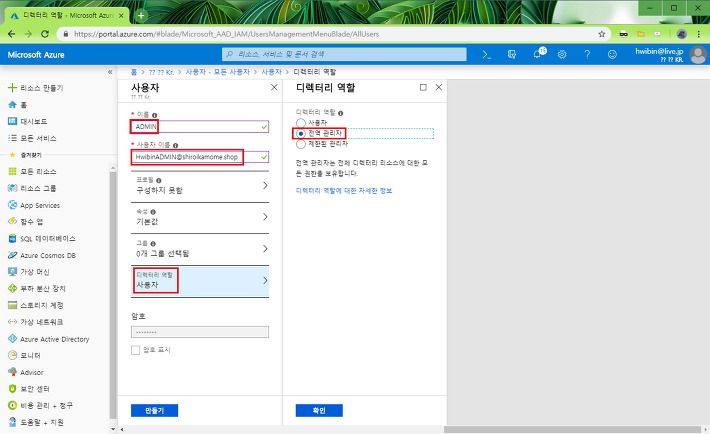The width and height of the screenshot is (710, 434).
Task: Open Azure Active Directory in sidebar
Action: pos(49,339)
